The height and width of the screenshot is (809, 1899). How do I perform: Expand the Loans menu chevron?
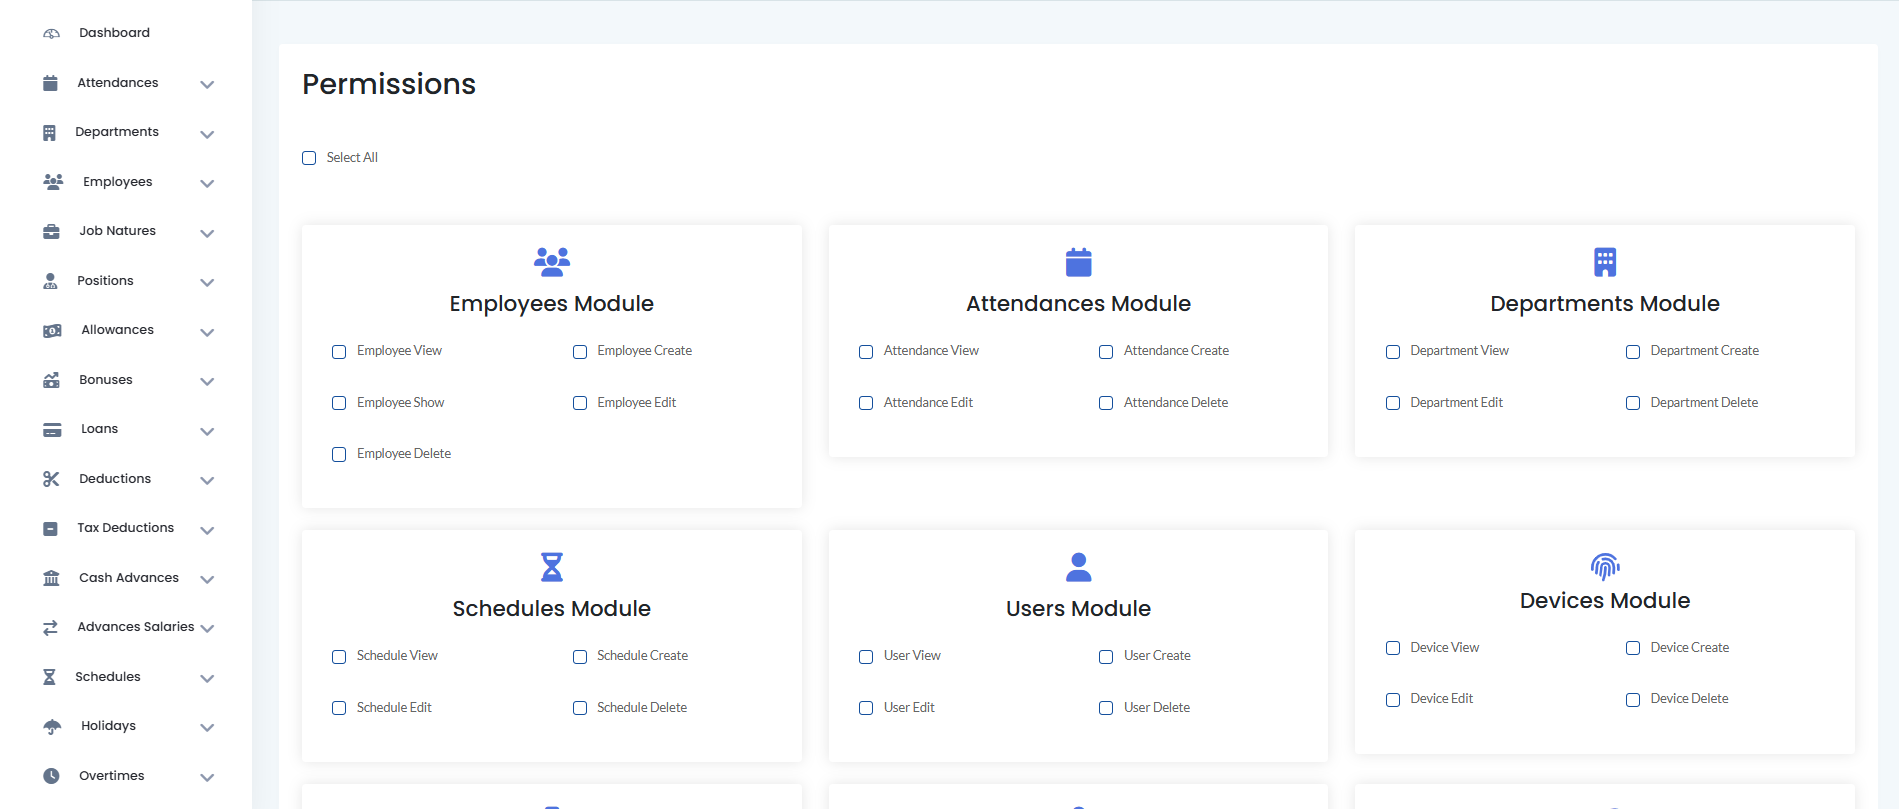(x=207, y=432)
